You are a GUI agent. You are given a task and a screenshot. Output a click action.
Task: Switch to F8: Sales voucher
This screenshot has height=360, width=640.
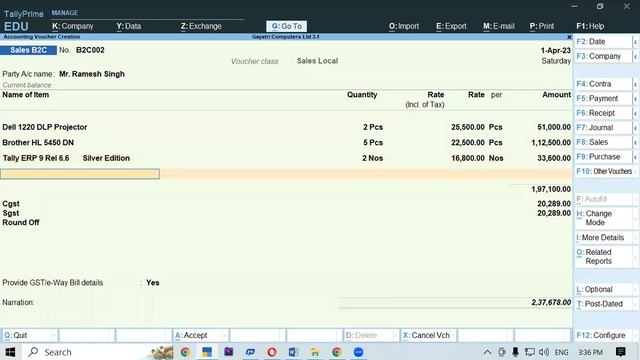[x=603, y=142]
